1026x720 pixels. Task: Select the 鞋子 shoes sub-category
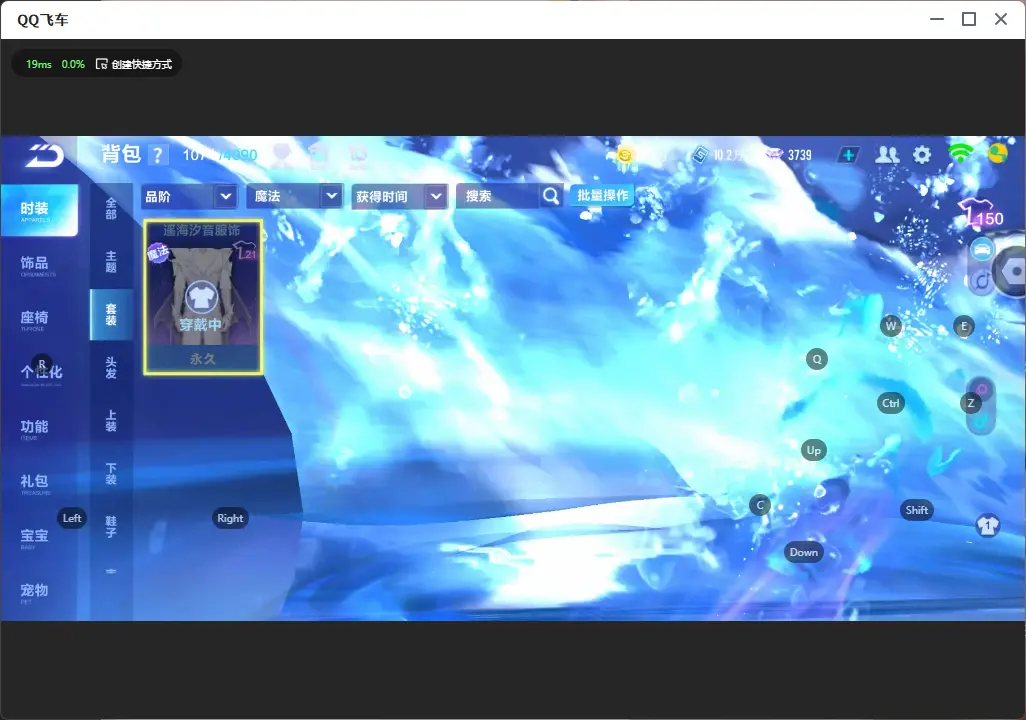(111, 527)
